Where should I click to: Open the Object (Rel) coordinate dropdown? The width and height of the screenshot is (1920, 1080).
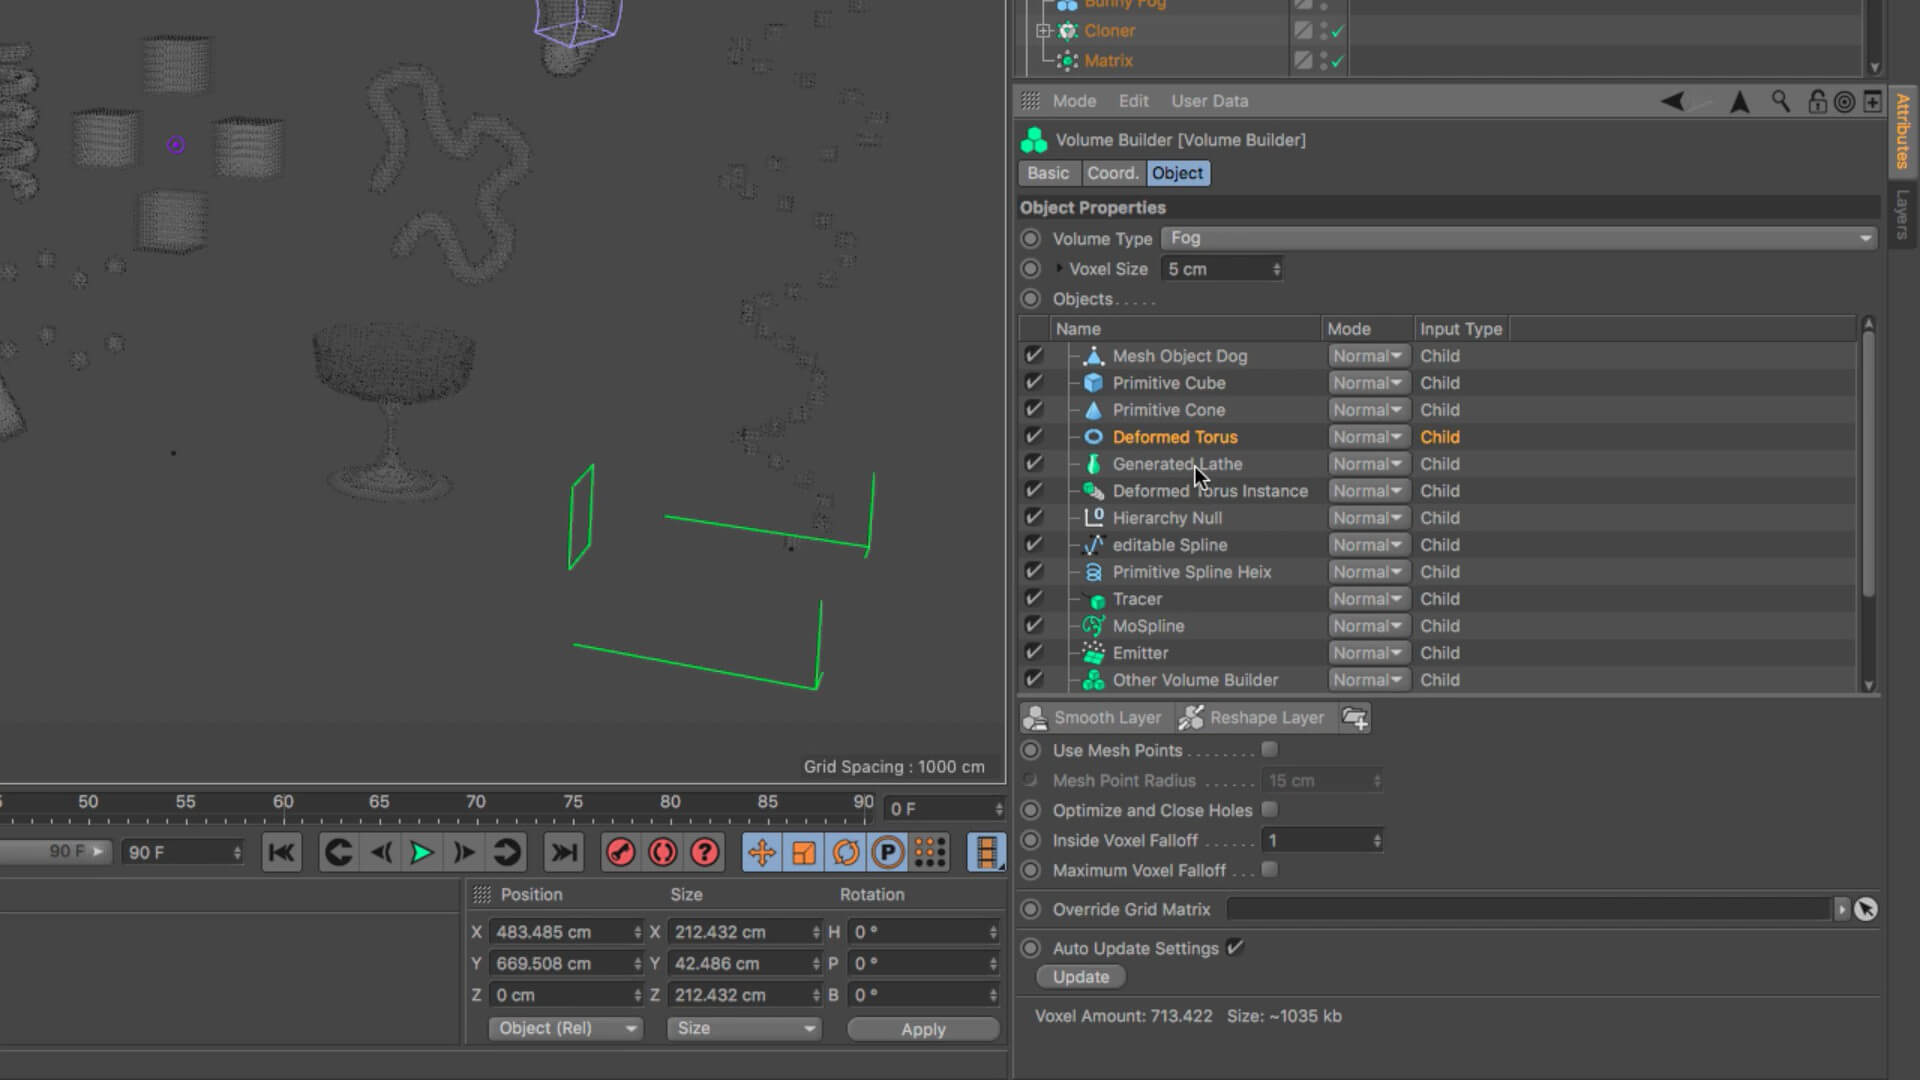[x=565, y=1028]
